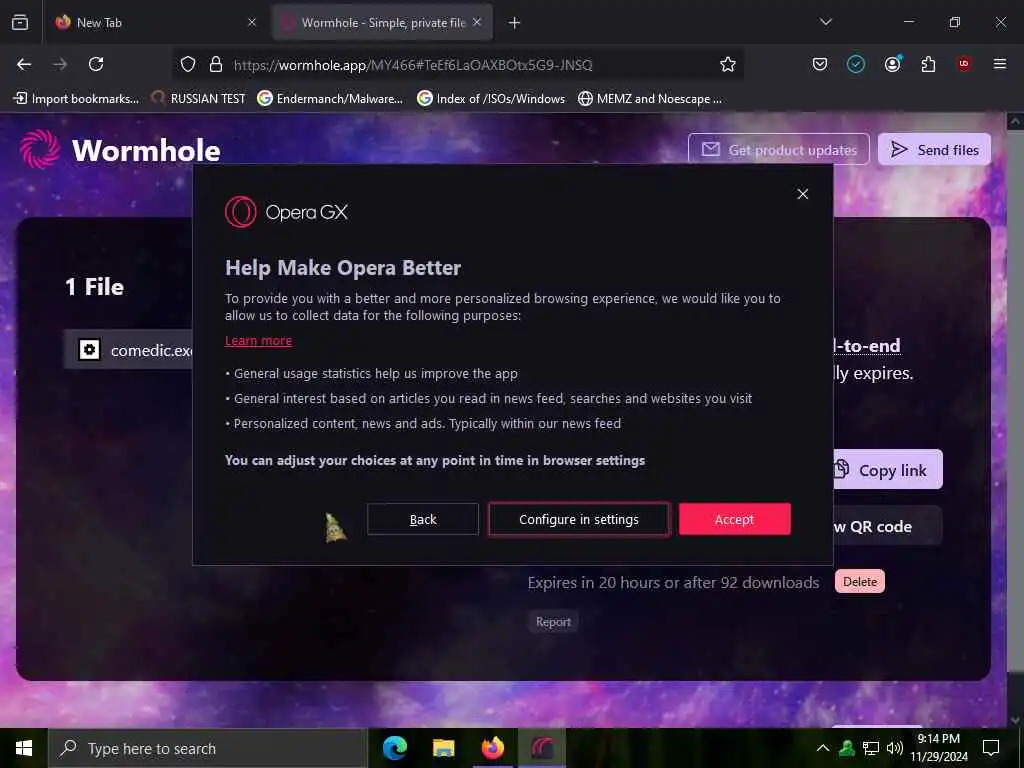1024x768 pixels.
Task: Open the Learn more link
Action: 259,340
